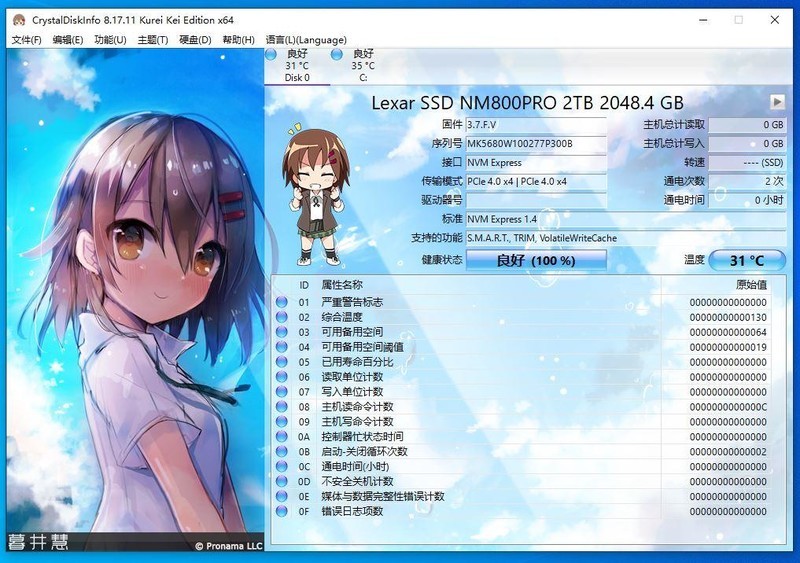Viewport: 800px width, 563px height.
Task: Click the 主机总计写入 value 0 GB
Action: (x=747, y=143)
